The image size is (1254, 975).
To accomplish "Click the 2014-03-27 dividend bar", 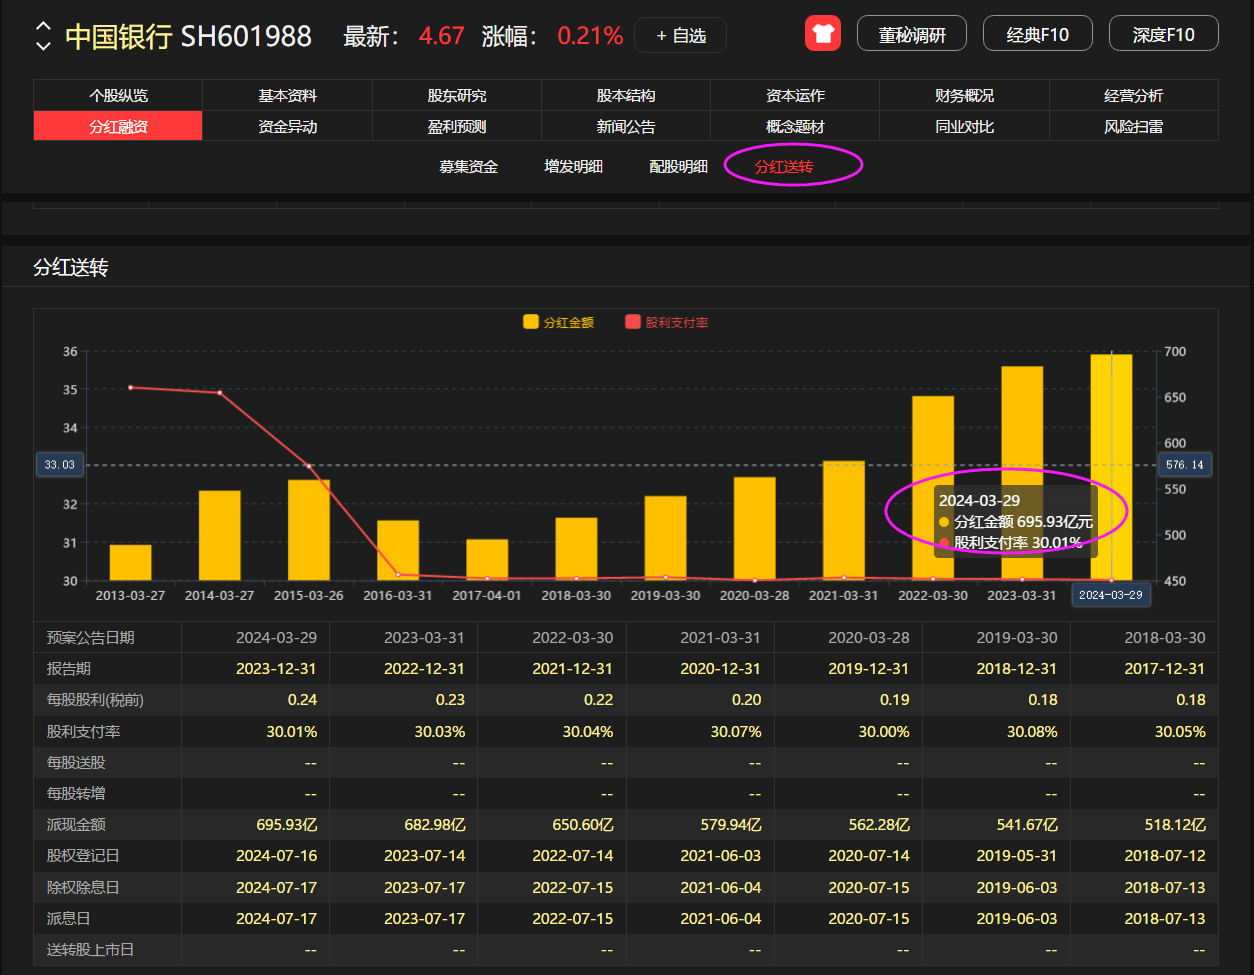I will click(x=220, y=535).
